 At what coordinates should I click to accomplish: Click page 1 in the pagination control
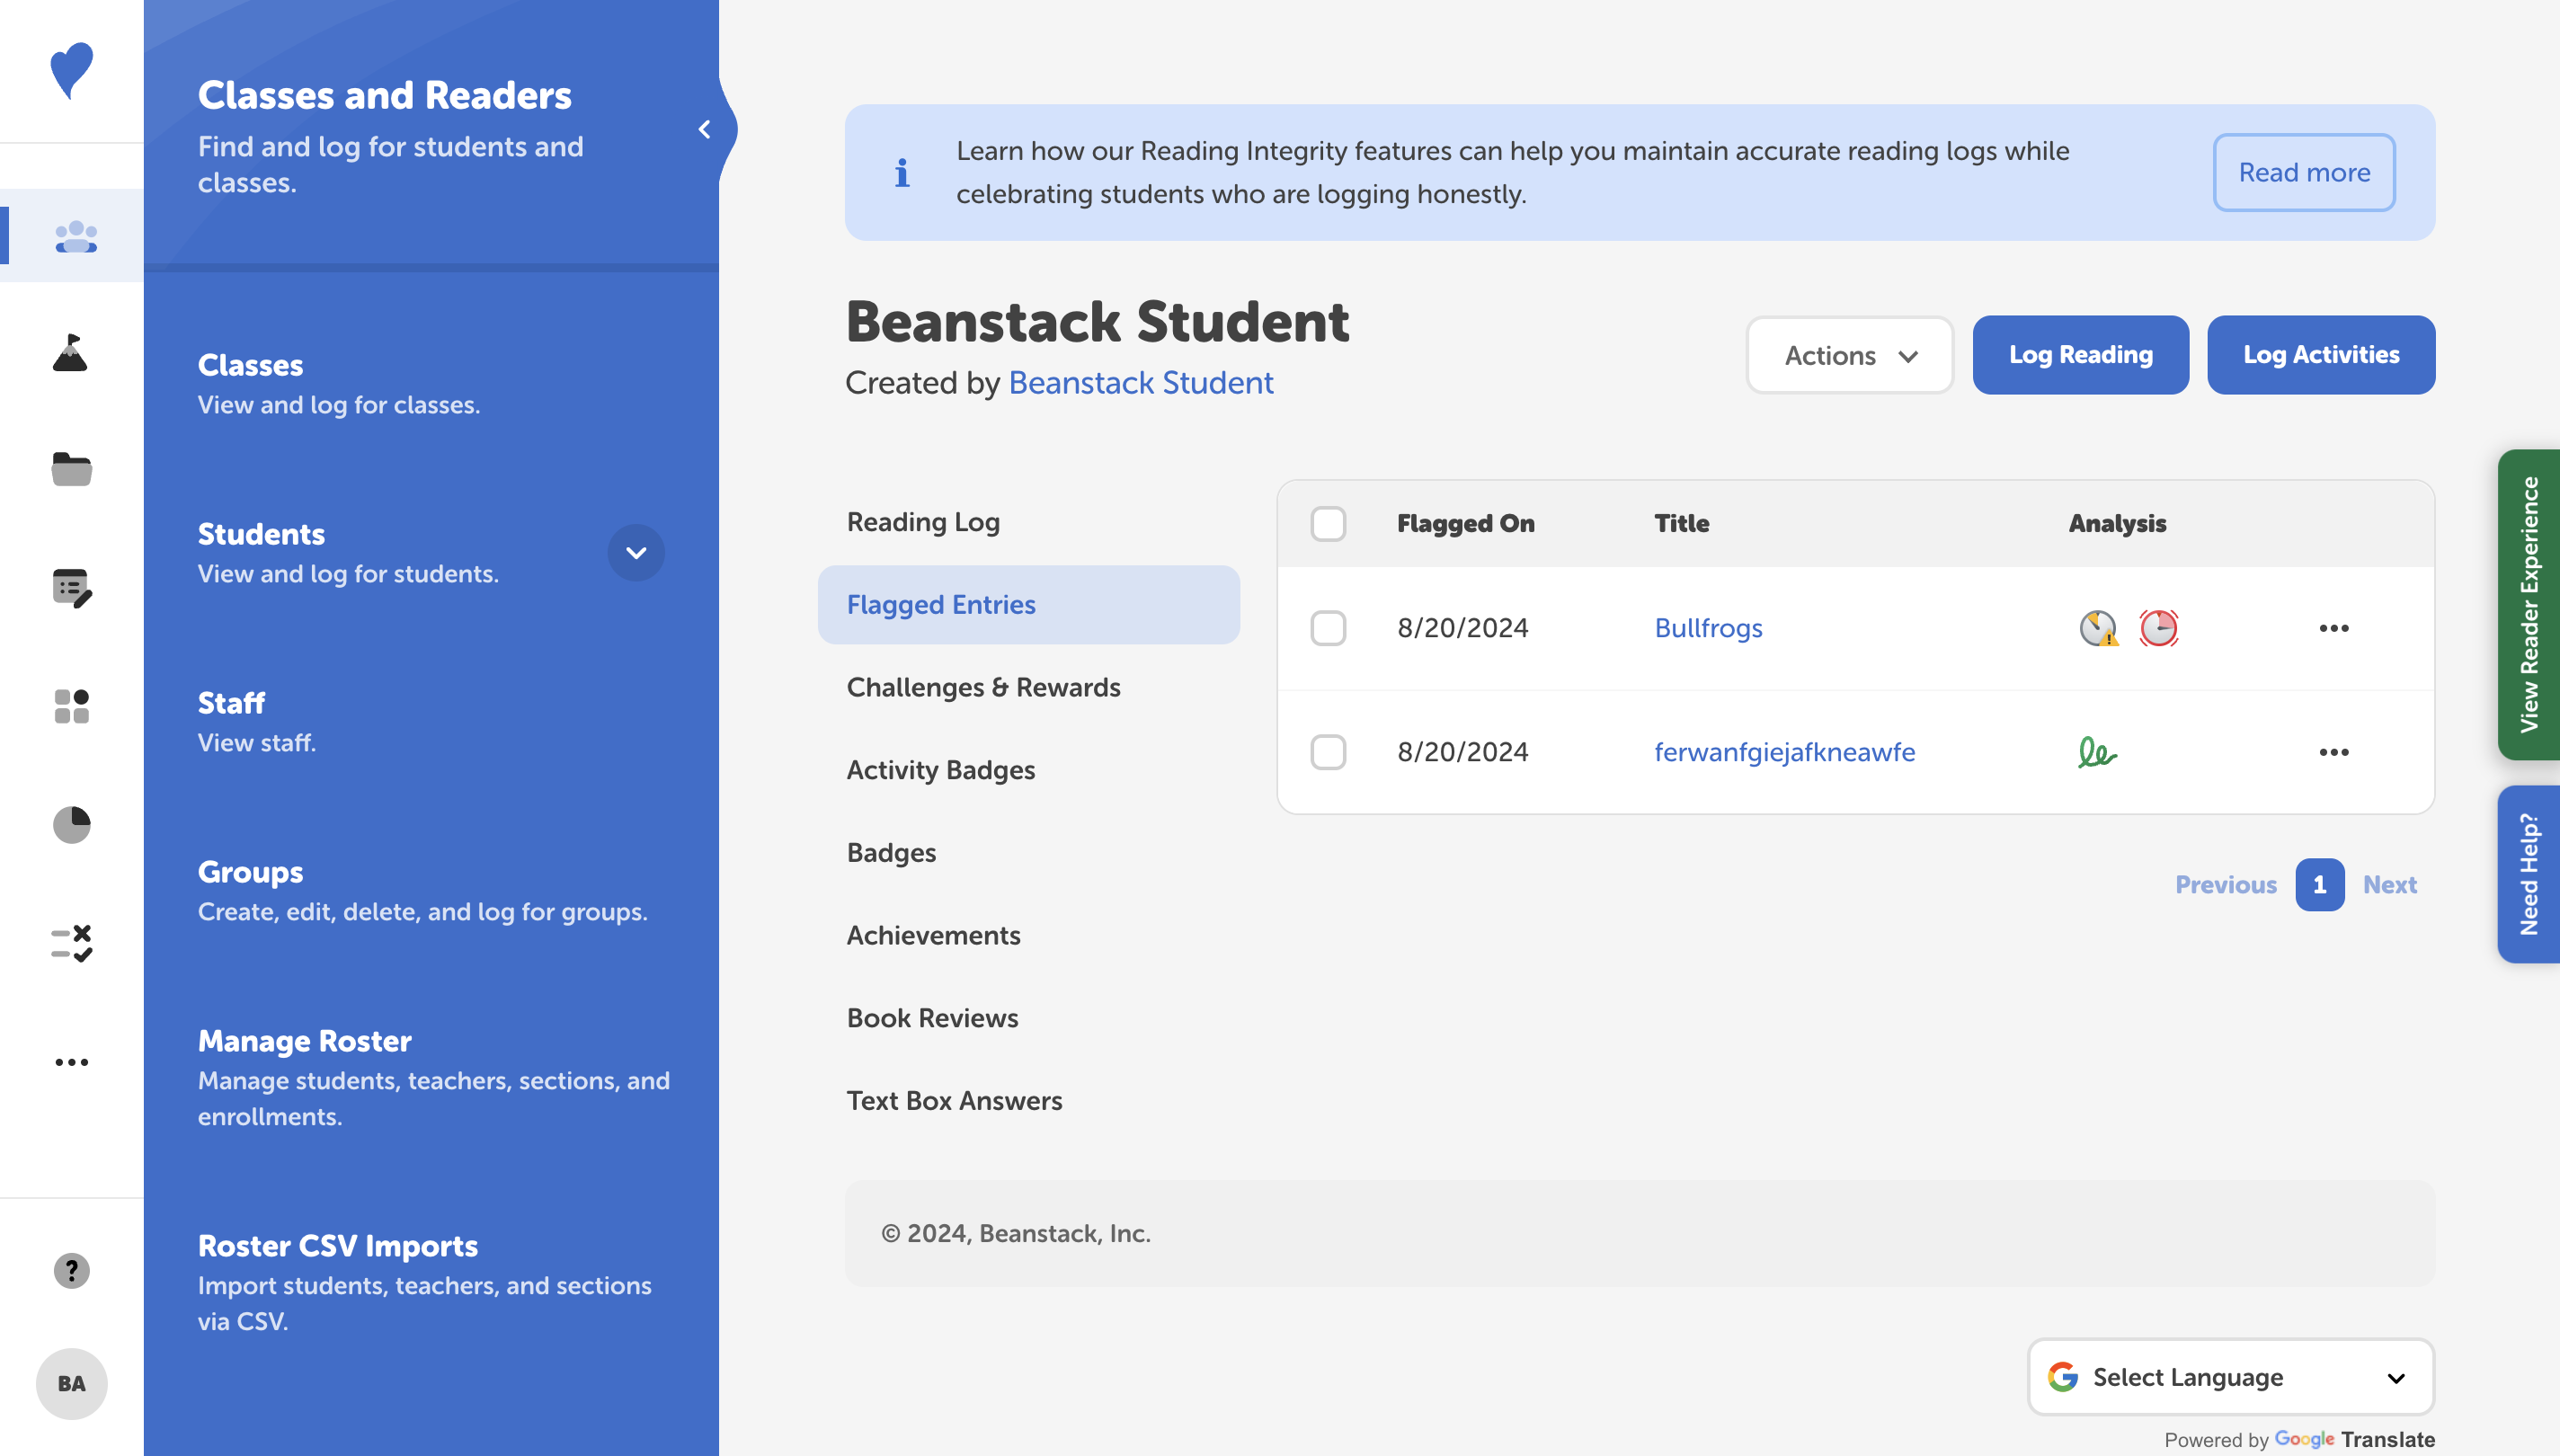click(2319, 884)
